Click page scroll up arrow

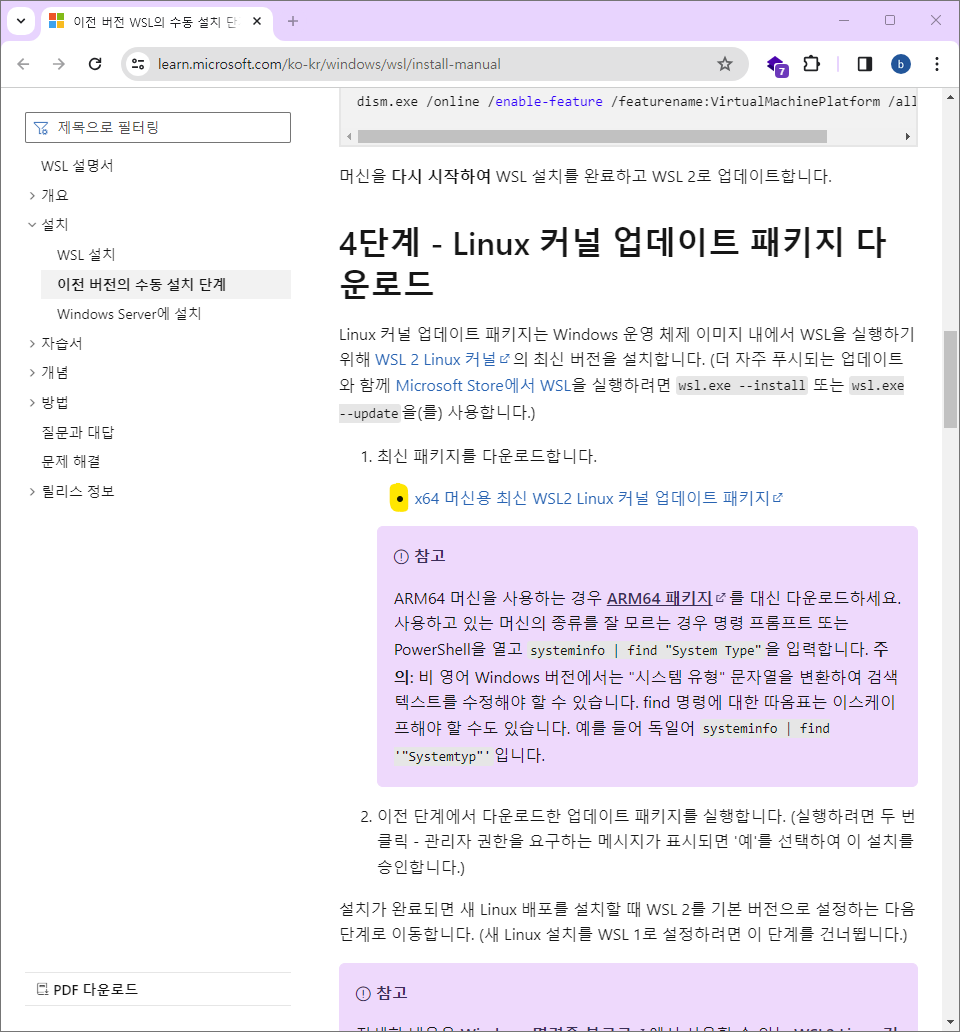pyautogui.click(x=950, y=97)
